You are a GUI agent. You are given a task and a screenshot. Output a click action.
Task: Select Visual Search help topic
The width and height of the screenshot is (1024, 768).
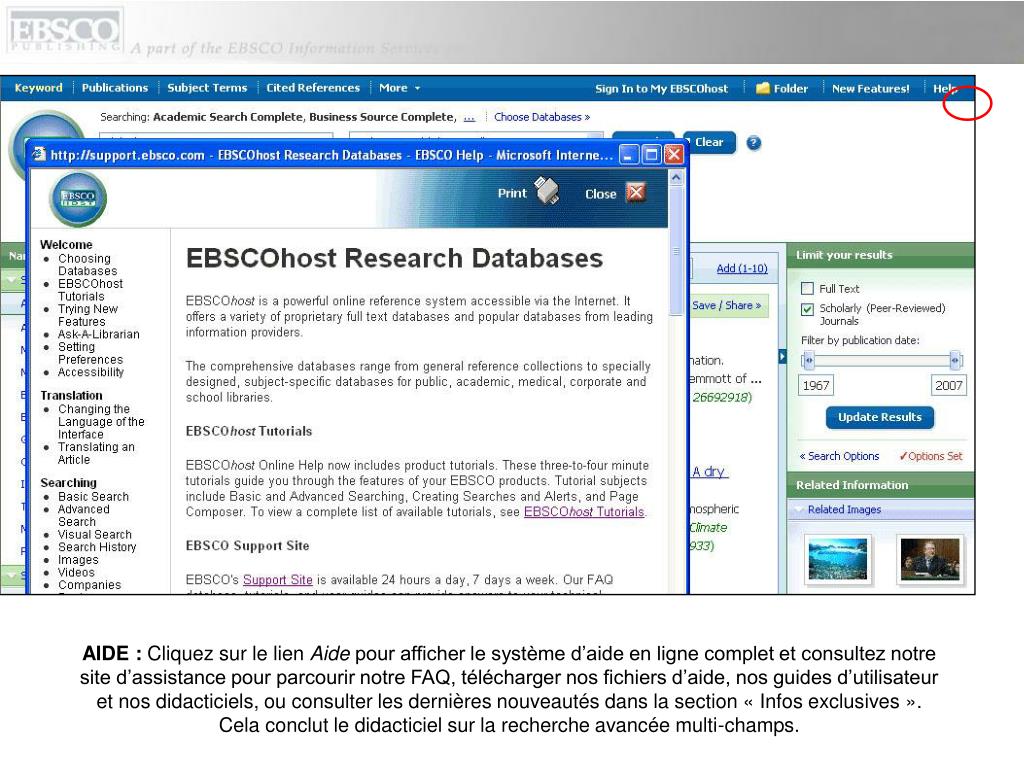coord(95,535)
